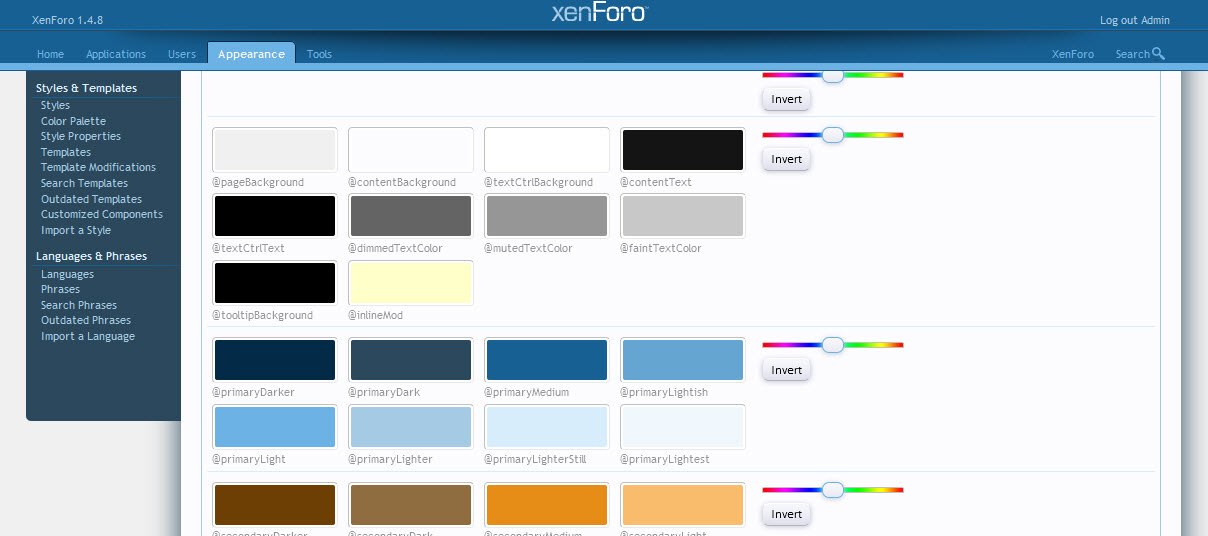
Task: Click Invert button beside primary colors
Action: pyautogui.click(x=786, y=370)
